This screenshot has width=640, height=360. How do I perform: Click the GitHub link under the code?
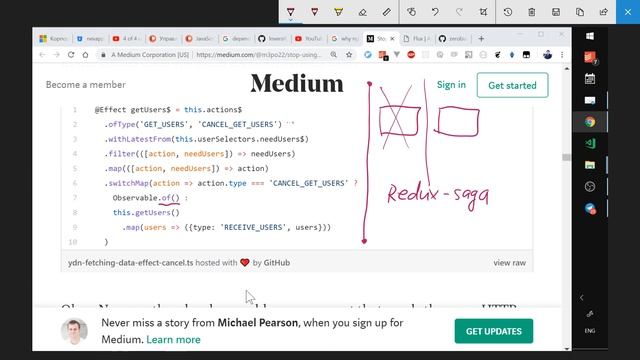pos(277,263)
